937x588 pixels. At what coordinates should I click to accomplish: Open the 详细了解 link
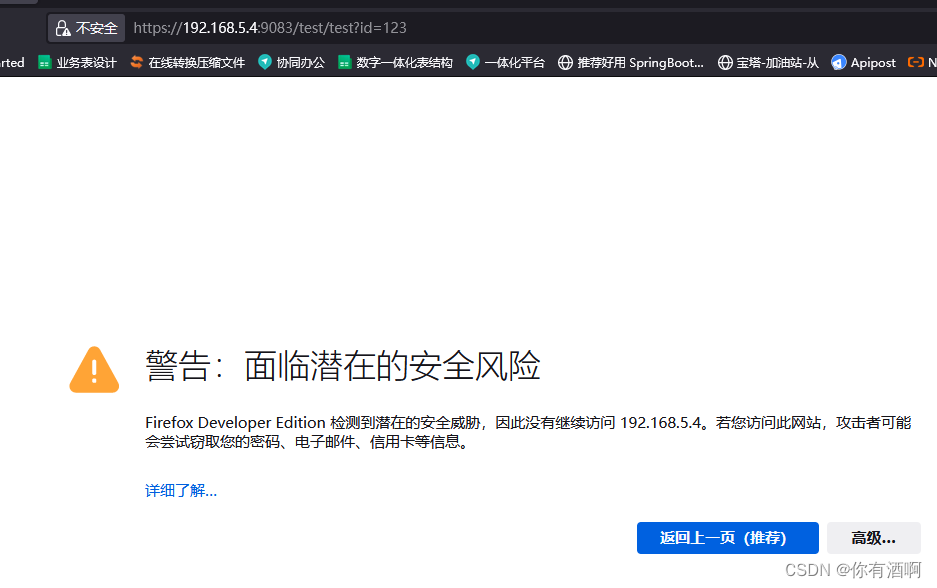(x=181, y=490)
